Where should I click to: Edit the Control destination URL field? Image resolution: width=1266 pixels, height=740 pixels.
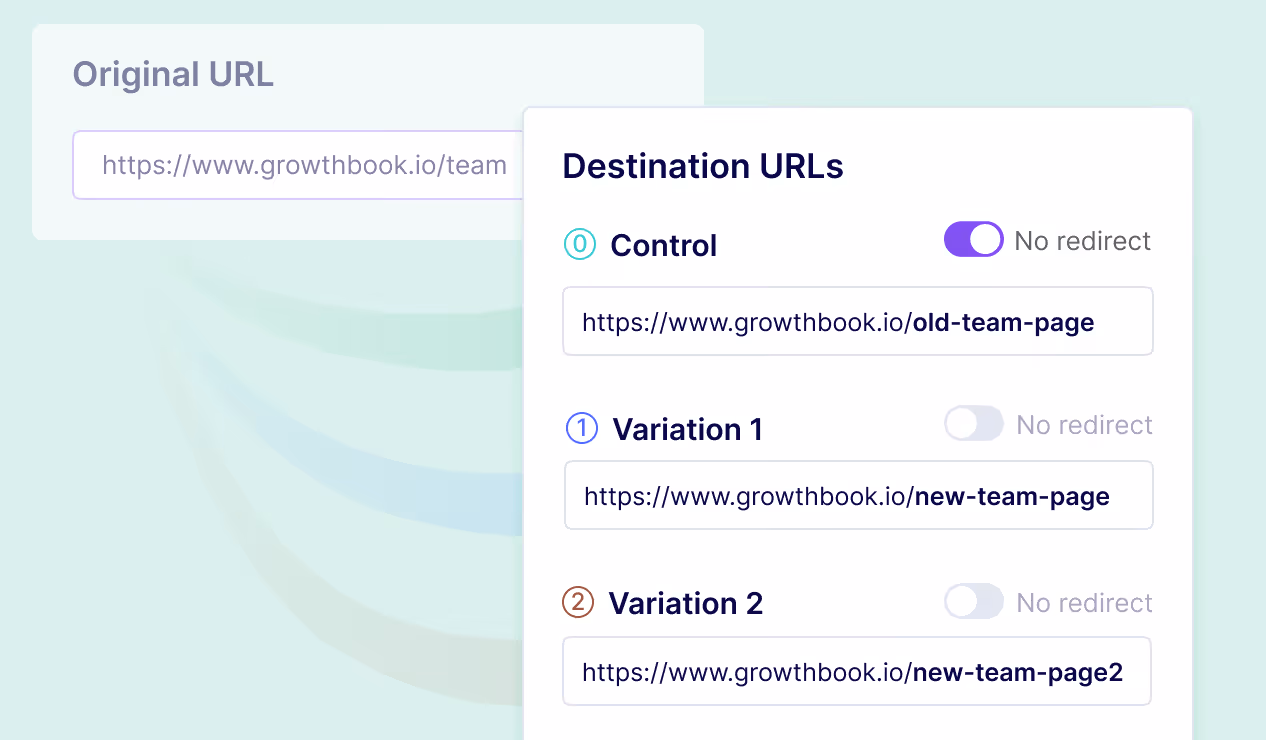click(x=858, y=322)
